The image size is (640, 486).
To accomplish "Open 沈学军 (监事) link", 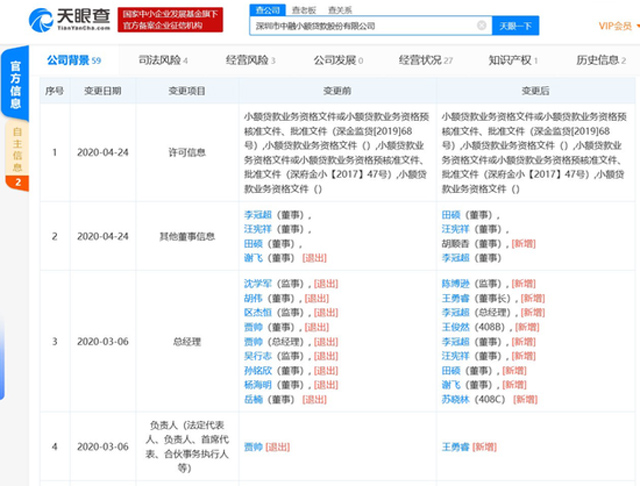I will click(258, 284).
